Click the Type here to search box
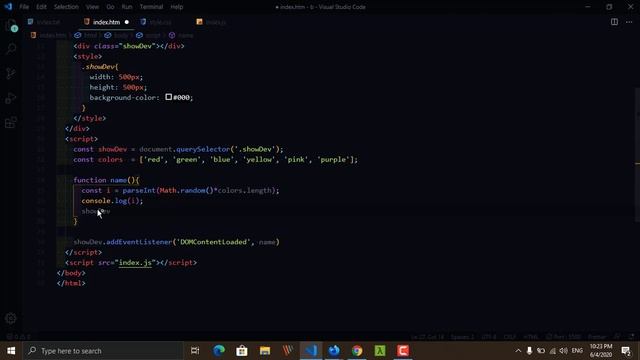 [x=103, y=351]
